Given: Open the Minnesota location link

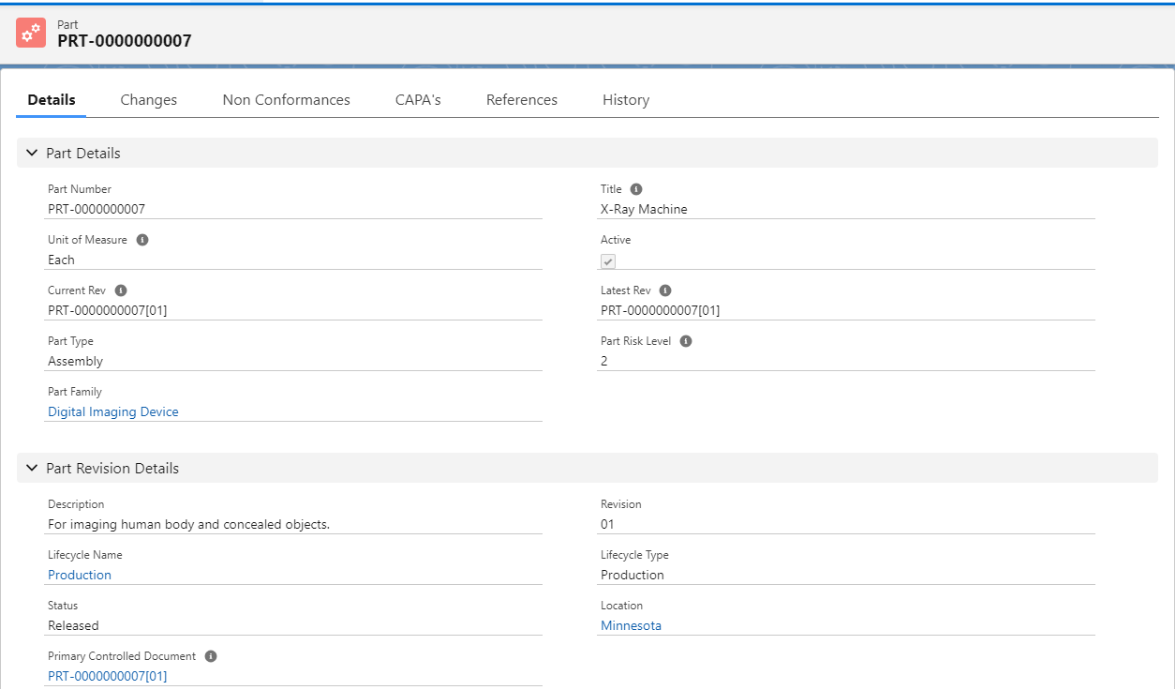Looking at the screenshot, I should click(630, 626).
